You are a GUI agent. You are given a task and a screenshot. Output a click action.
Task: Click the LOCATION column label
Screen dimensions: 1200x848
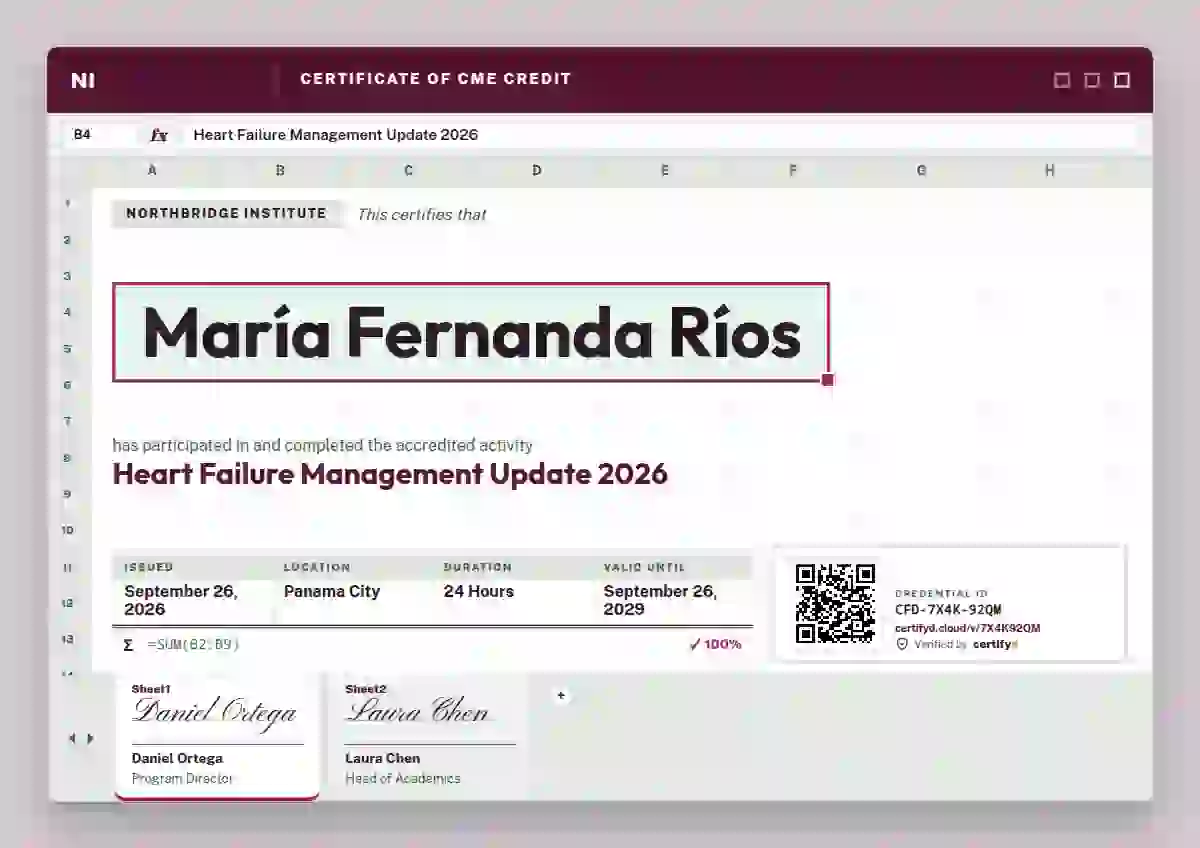tap(317, 567)
